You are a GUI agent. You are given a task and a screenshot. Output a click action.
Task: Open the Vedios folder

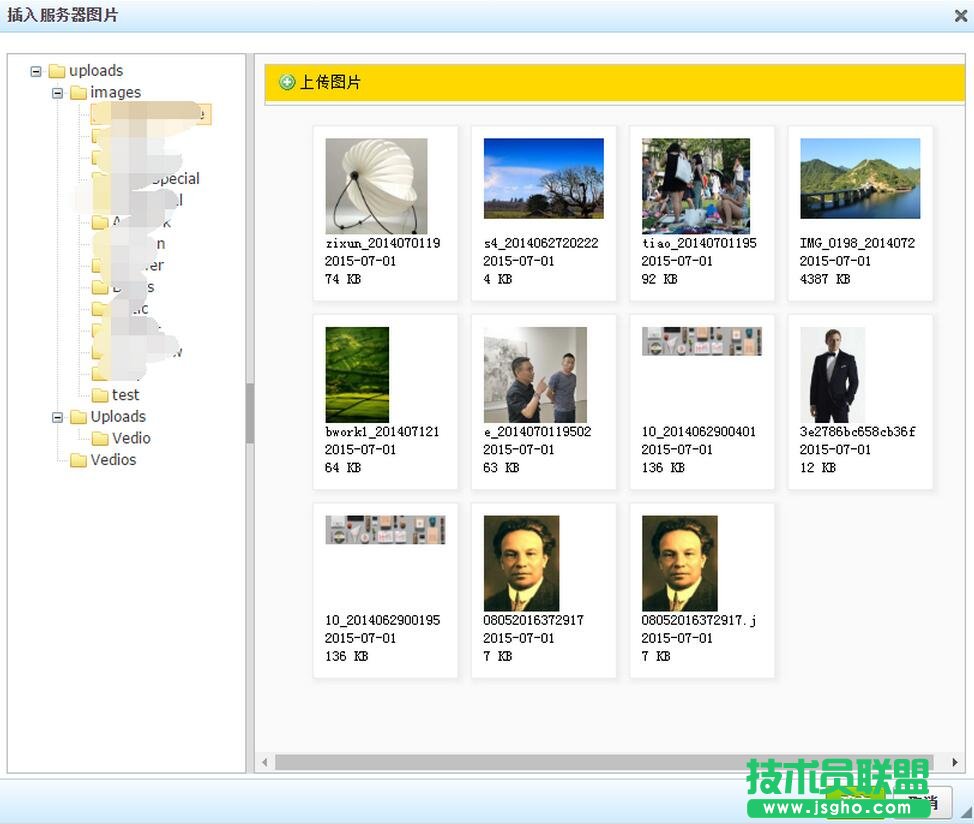pyautogui.click(x=113, y=460)
